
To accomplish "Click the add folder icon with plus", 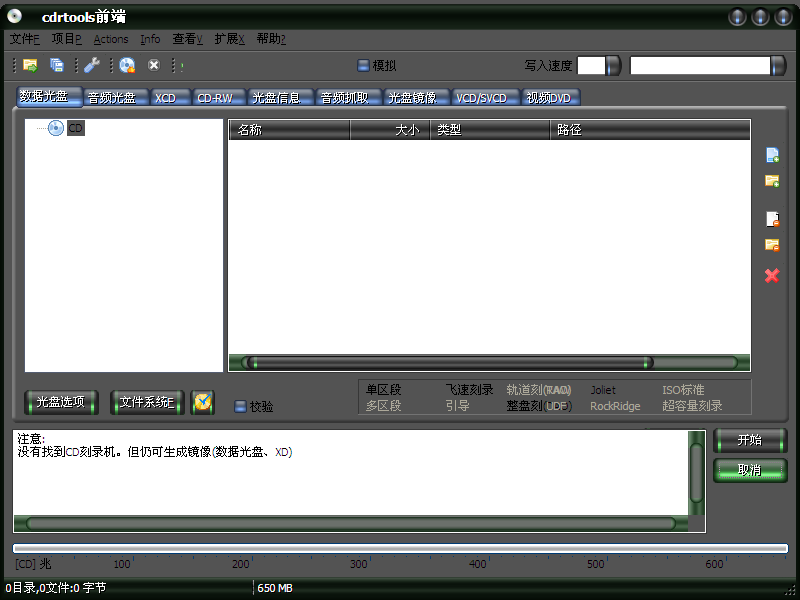I will point(772,181).
